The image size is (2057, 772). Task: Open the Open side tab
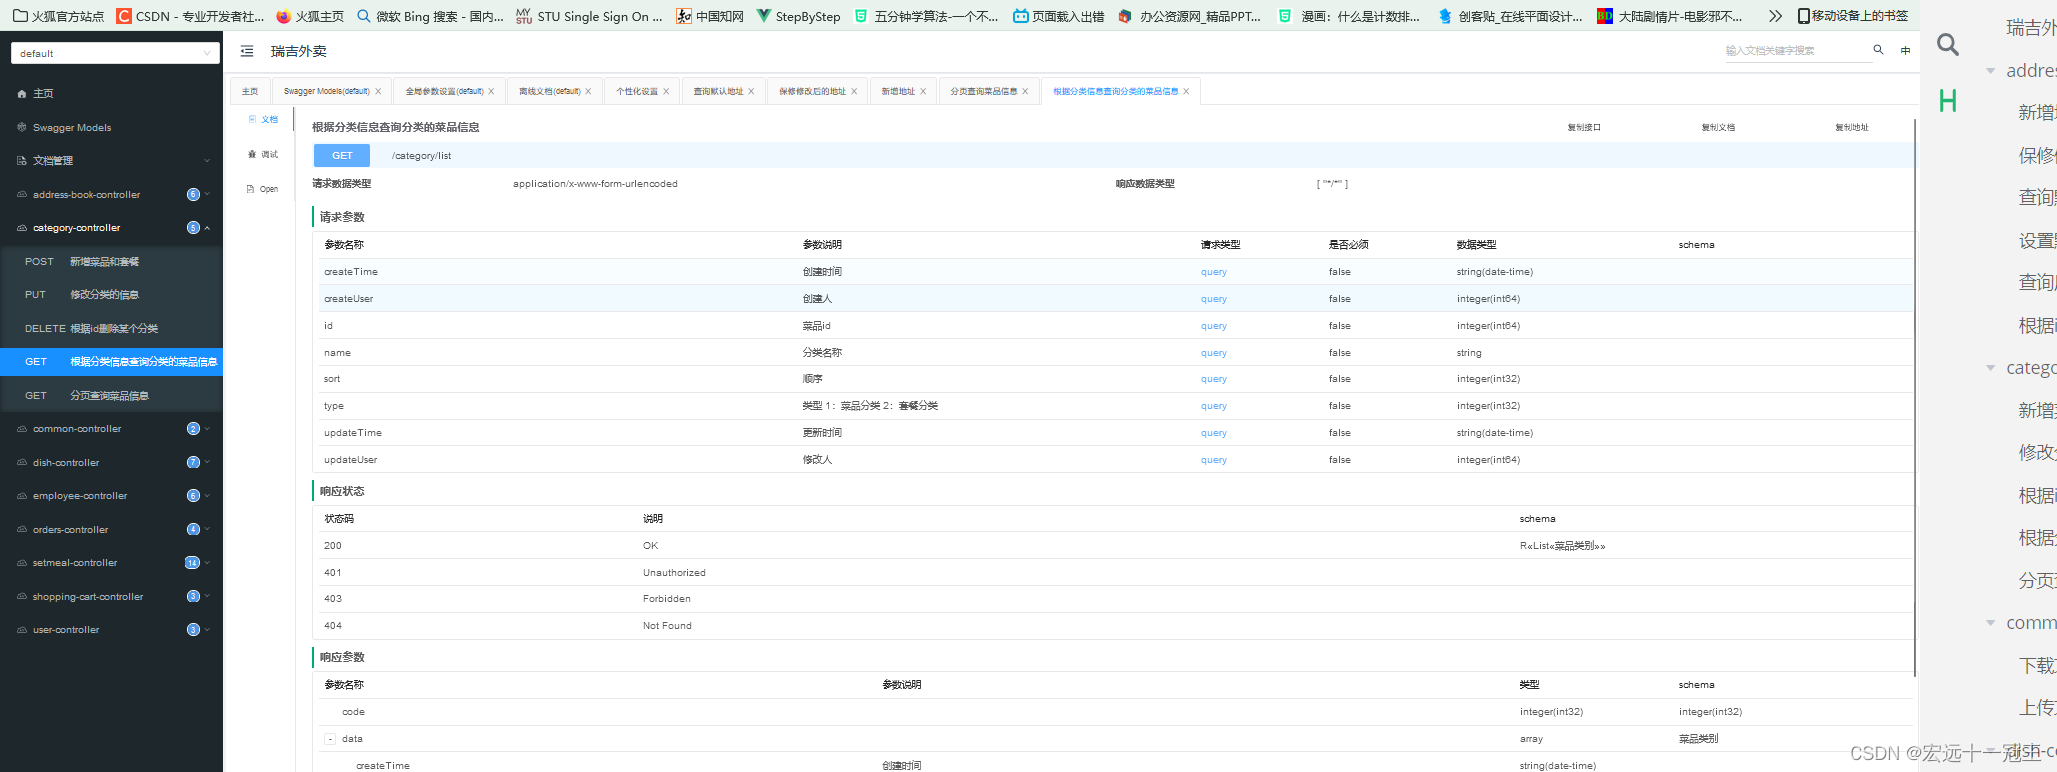[263, 189]
